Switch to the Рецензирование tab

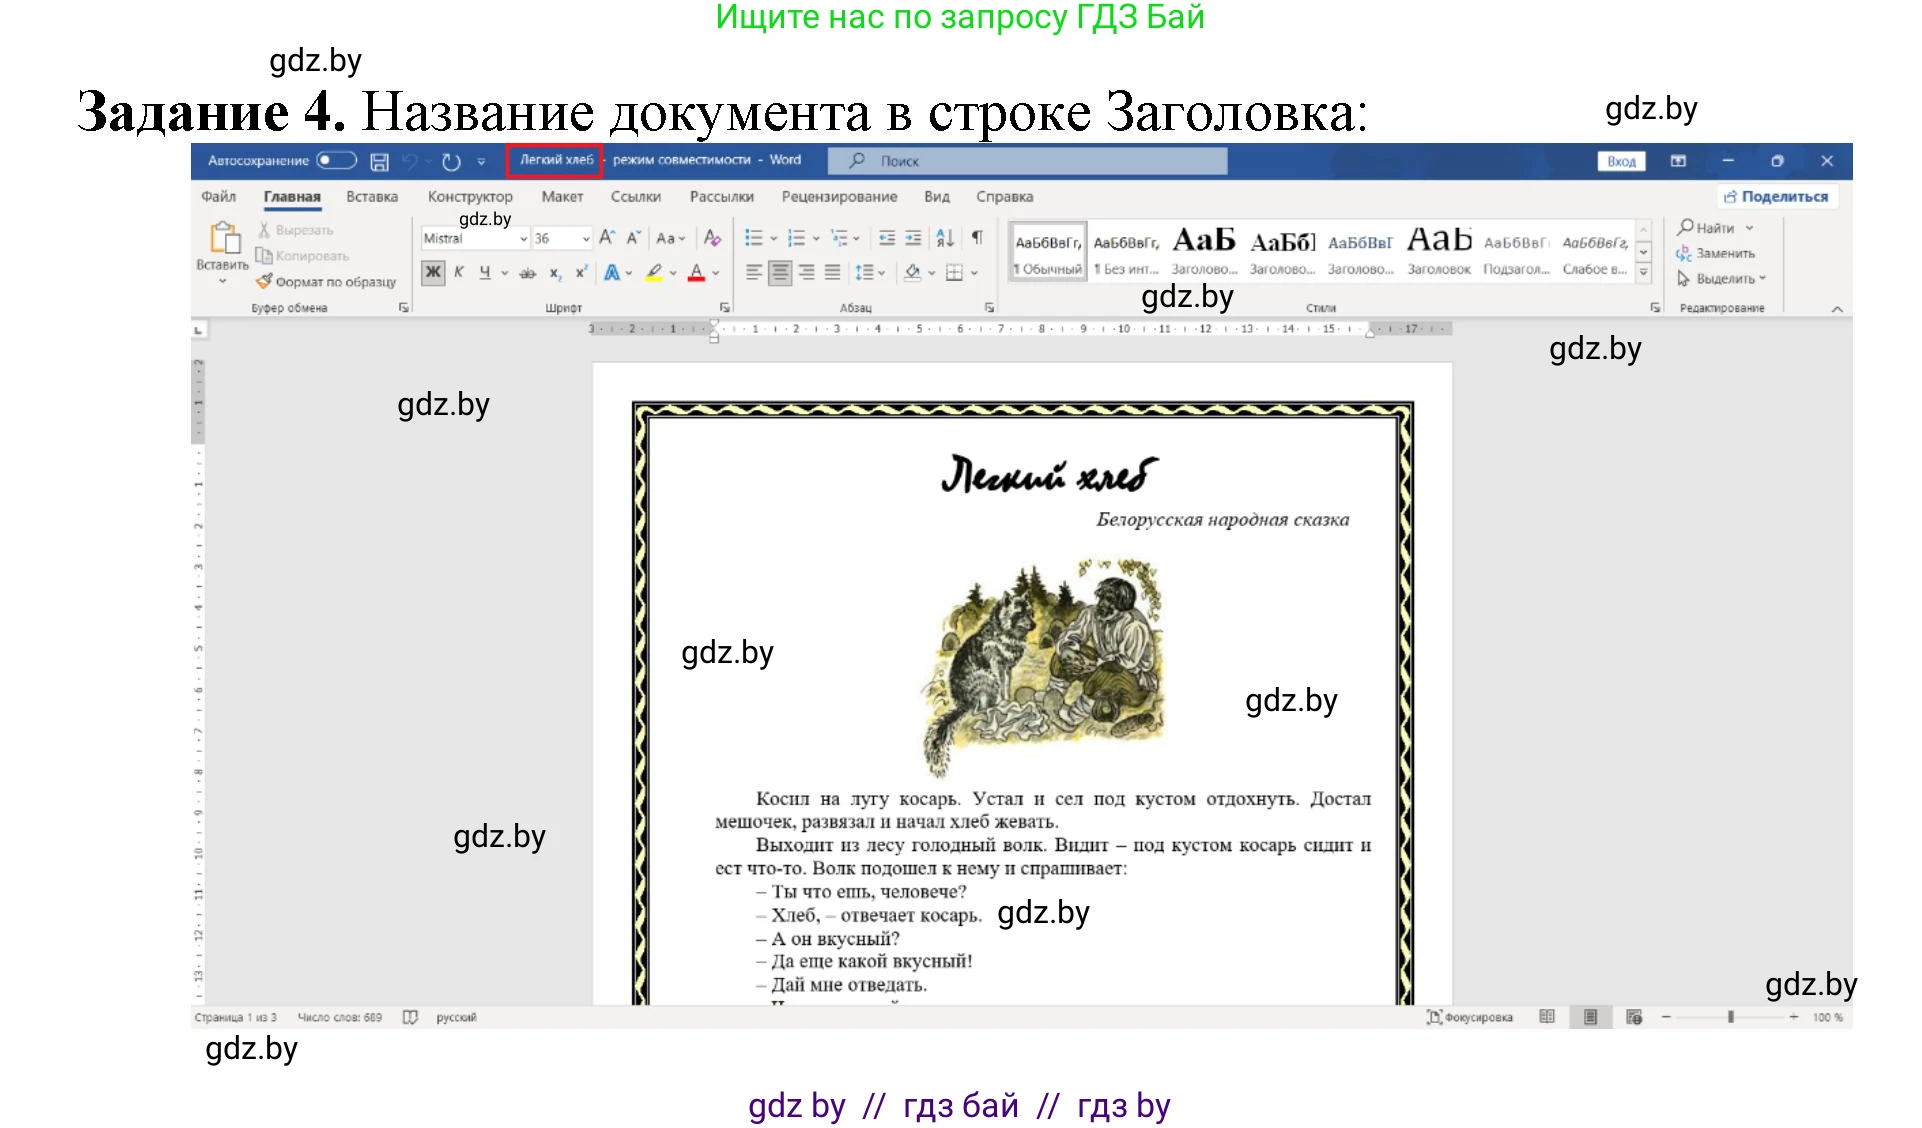point(839,197)
